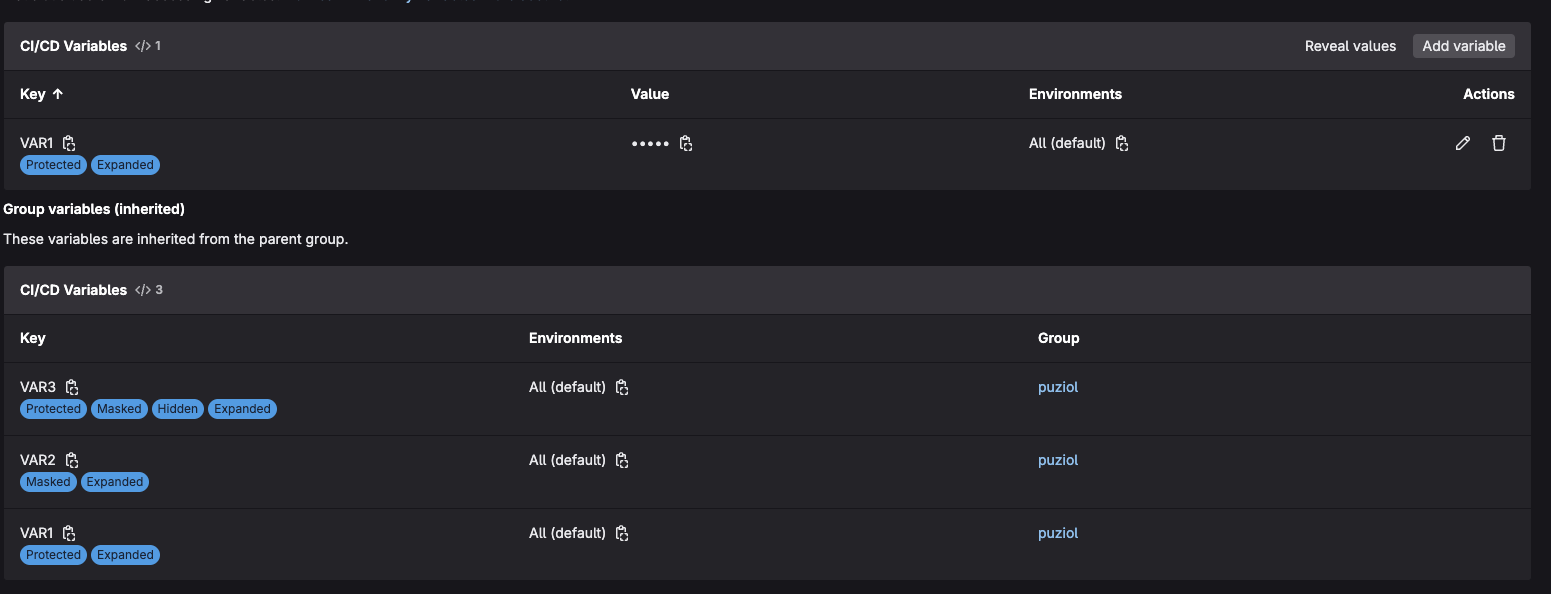Viewport: 1551px width, 594px height.
Task: Click the Masked badge on VAR2
Action: click(48, 482)
